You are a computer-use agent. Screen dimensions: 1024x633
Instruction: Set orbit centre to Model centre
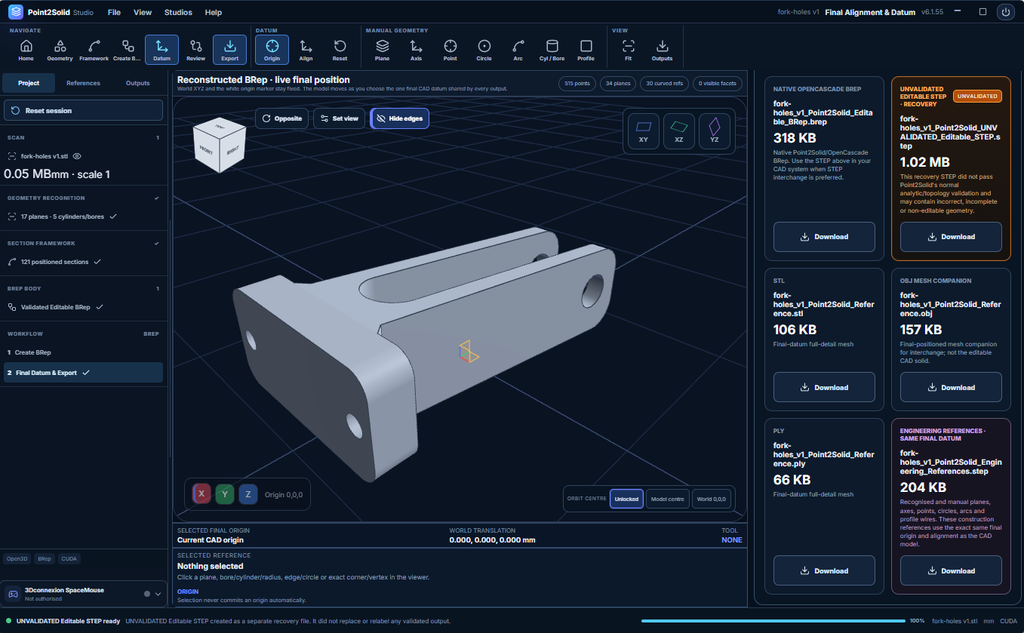pyautogui.click(x=667, y=499)
